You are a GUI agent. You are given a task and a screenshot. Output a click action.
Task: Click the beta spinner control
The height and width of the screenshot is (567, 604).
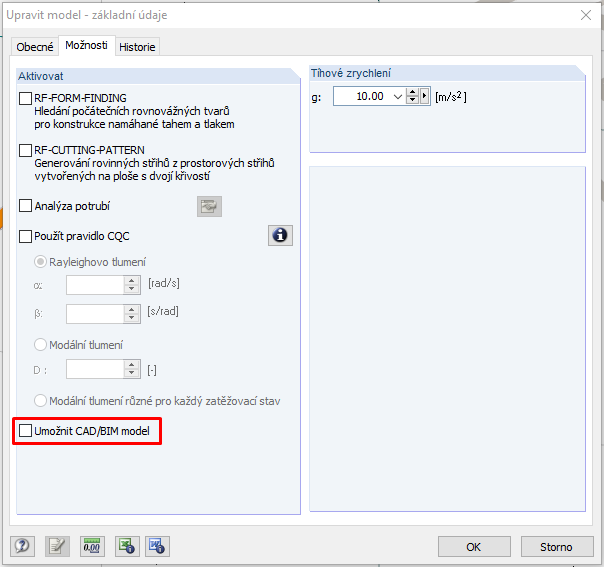(132, 314)
